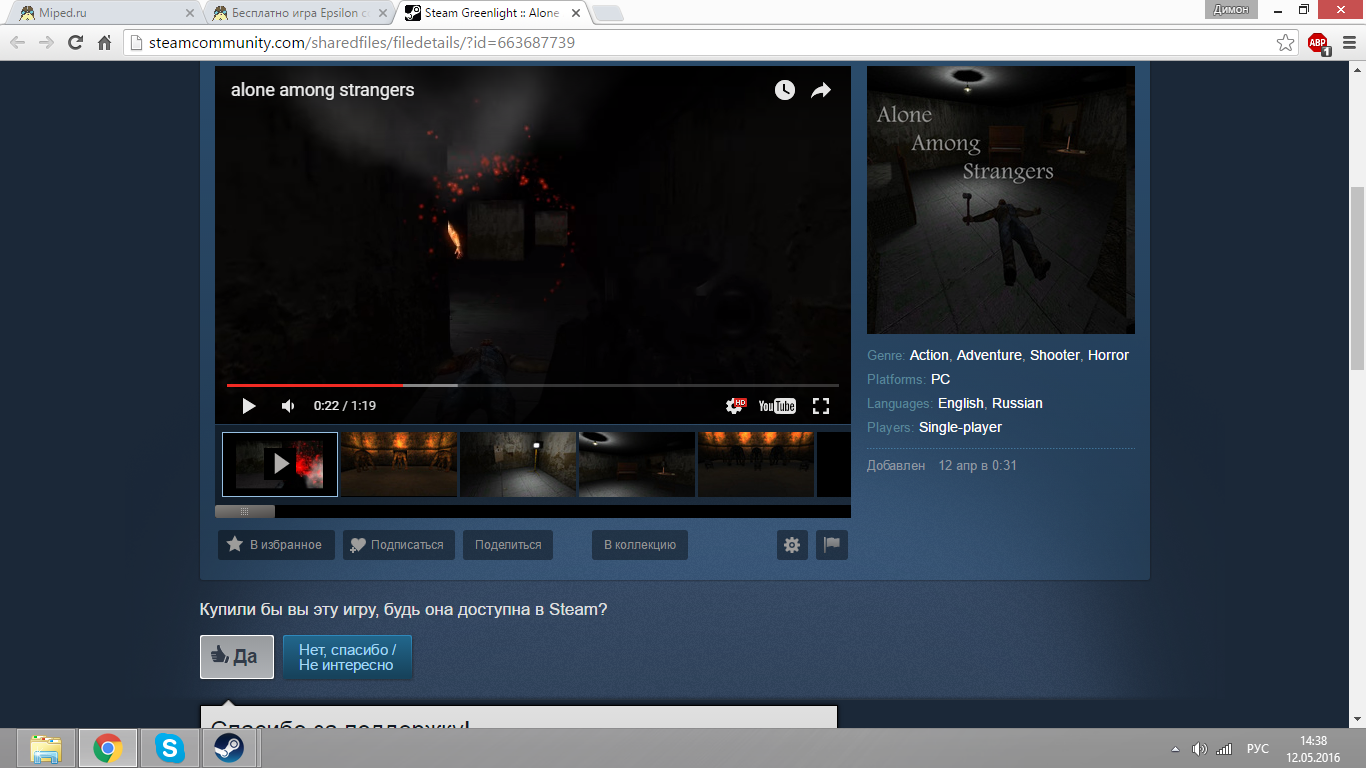Click the Подписаться subscribe button
The image size is (1366, 768).
(399, 545)
